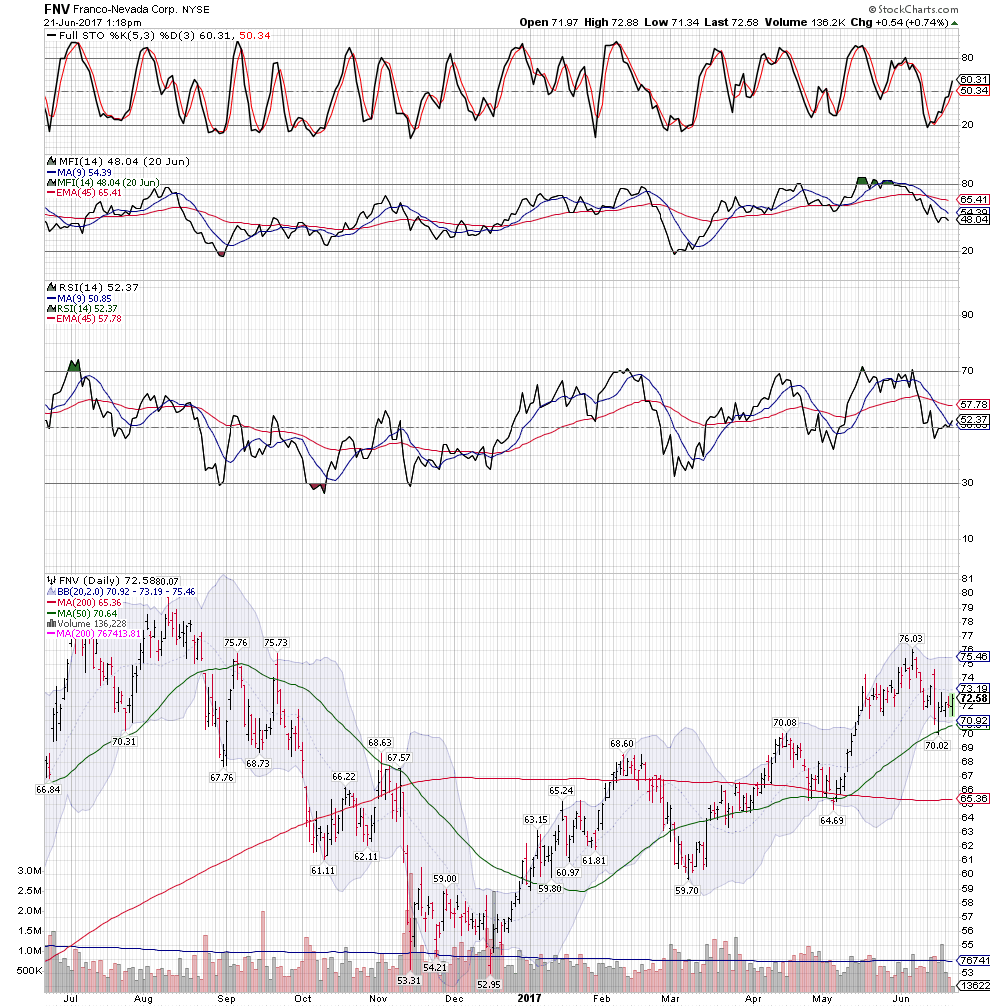Click the Sep month label on time axis
Screen dimensions: 990x1007
point(226,999)
